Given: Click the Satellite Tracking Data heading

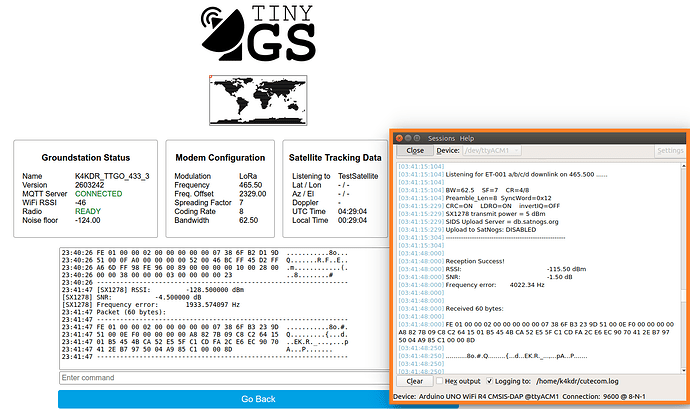Looking at the screenshot, I should pos(335,158).
